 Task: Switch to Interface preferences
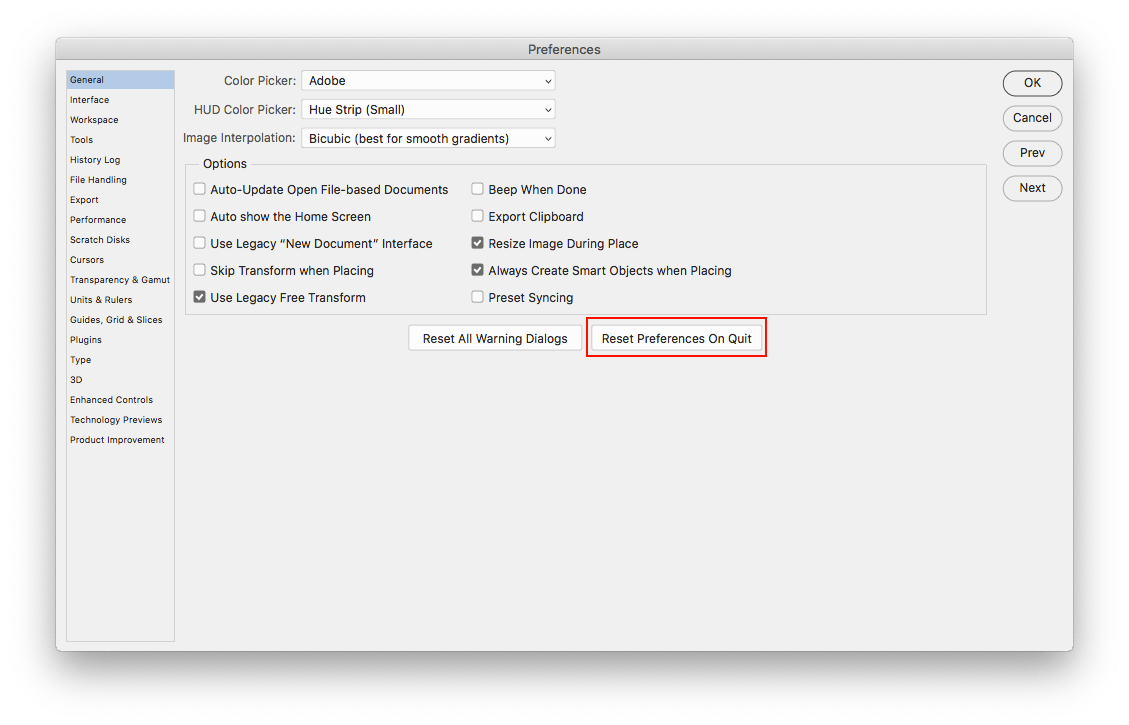click(89, 99)
